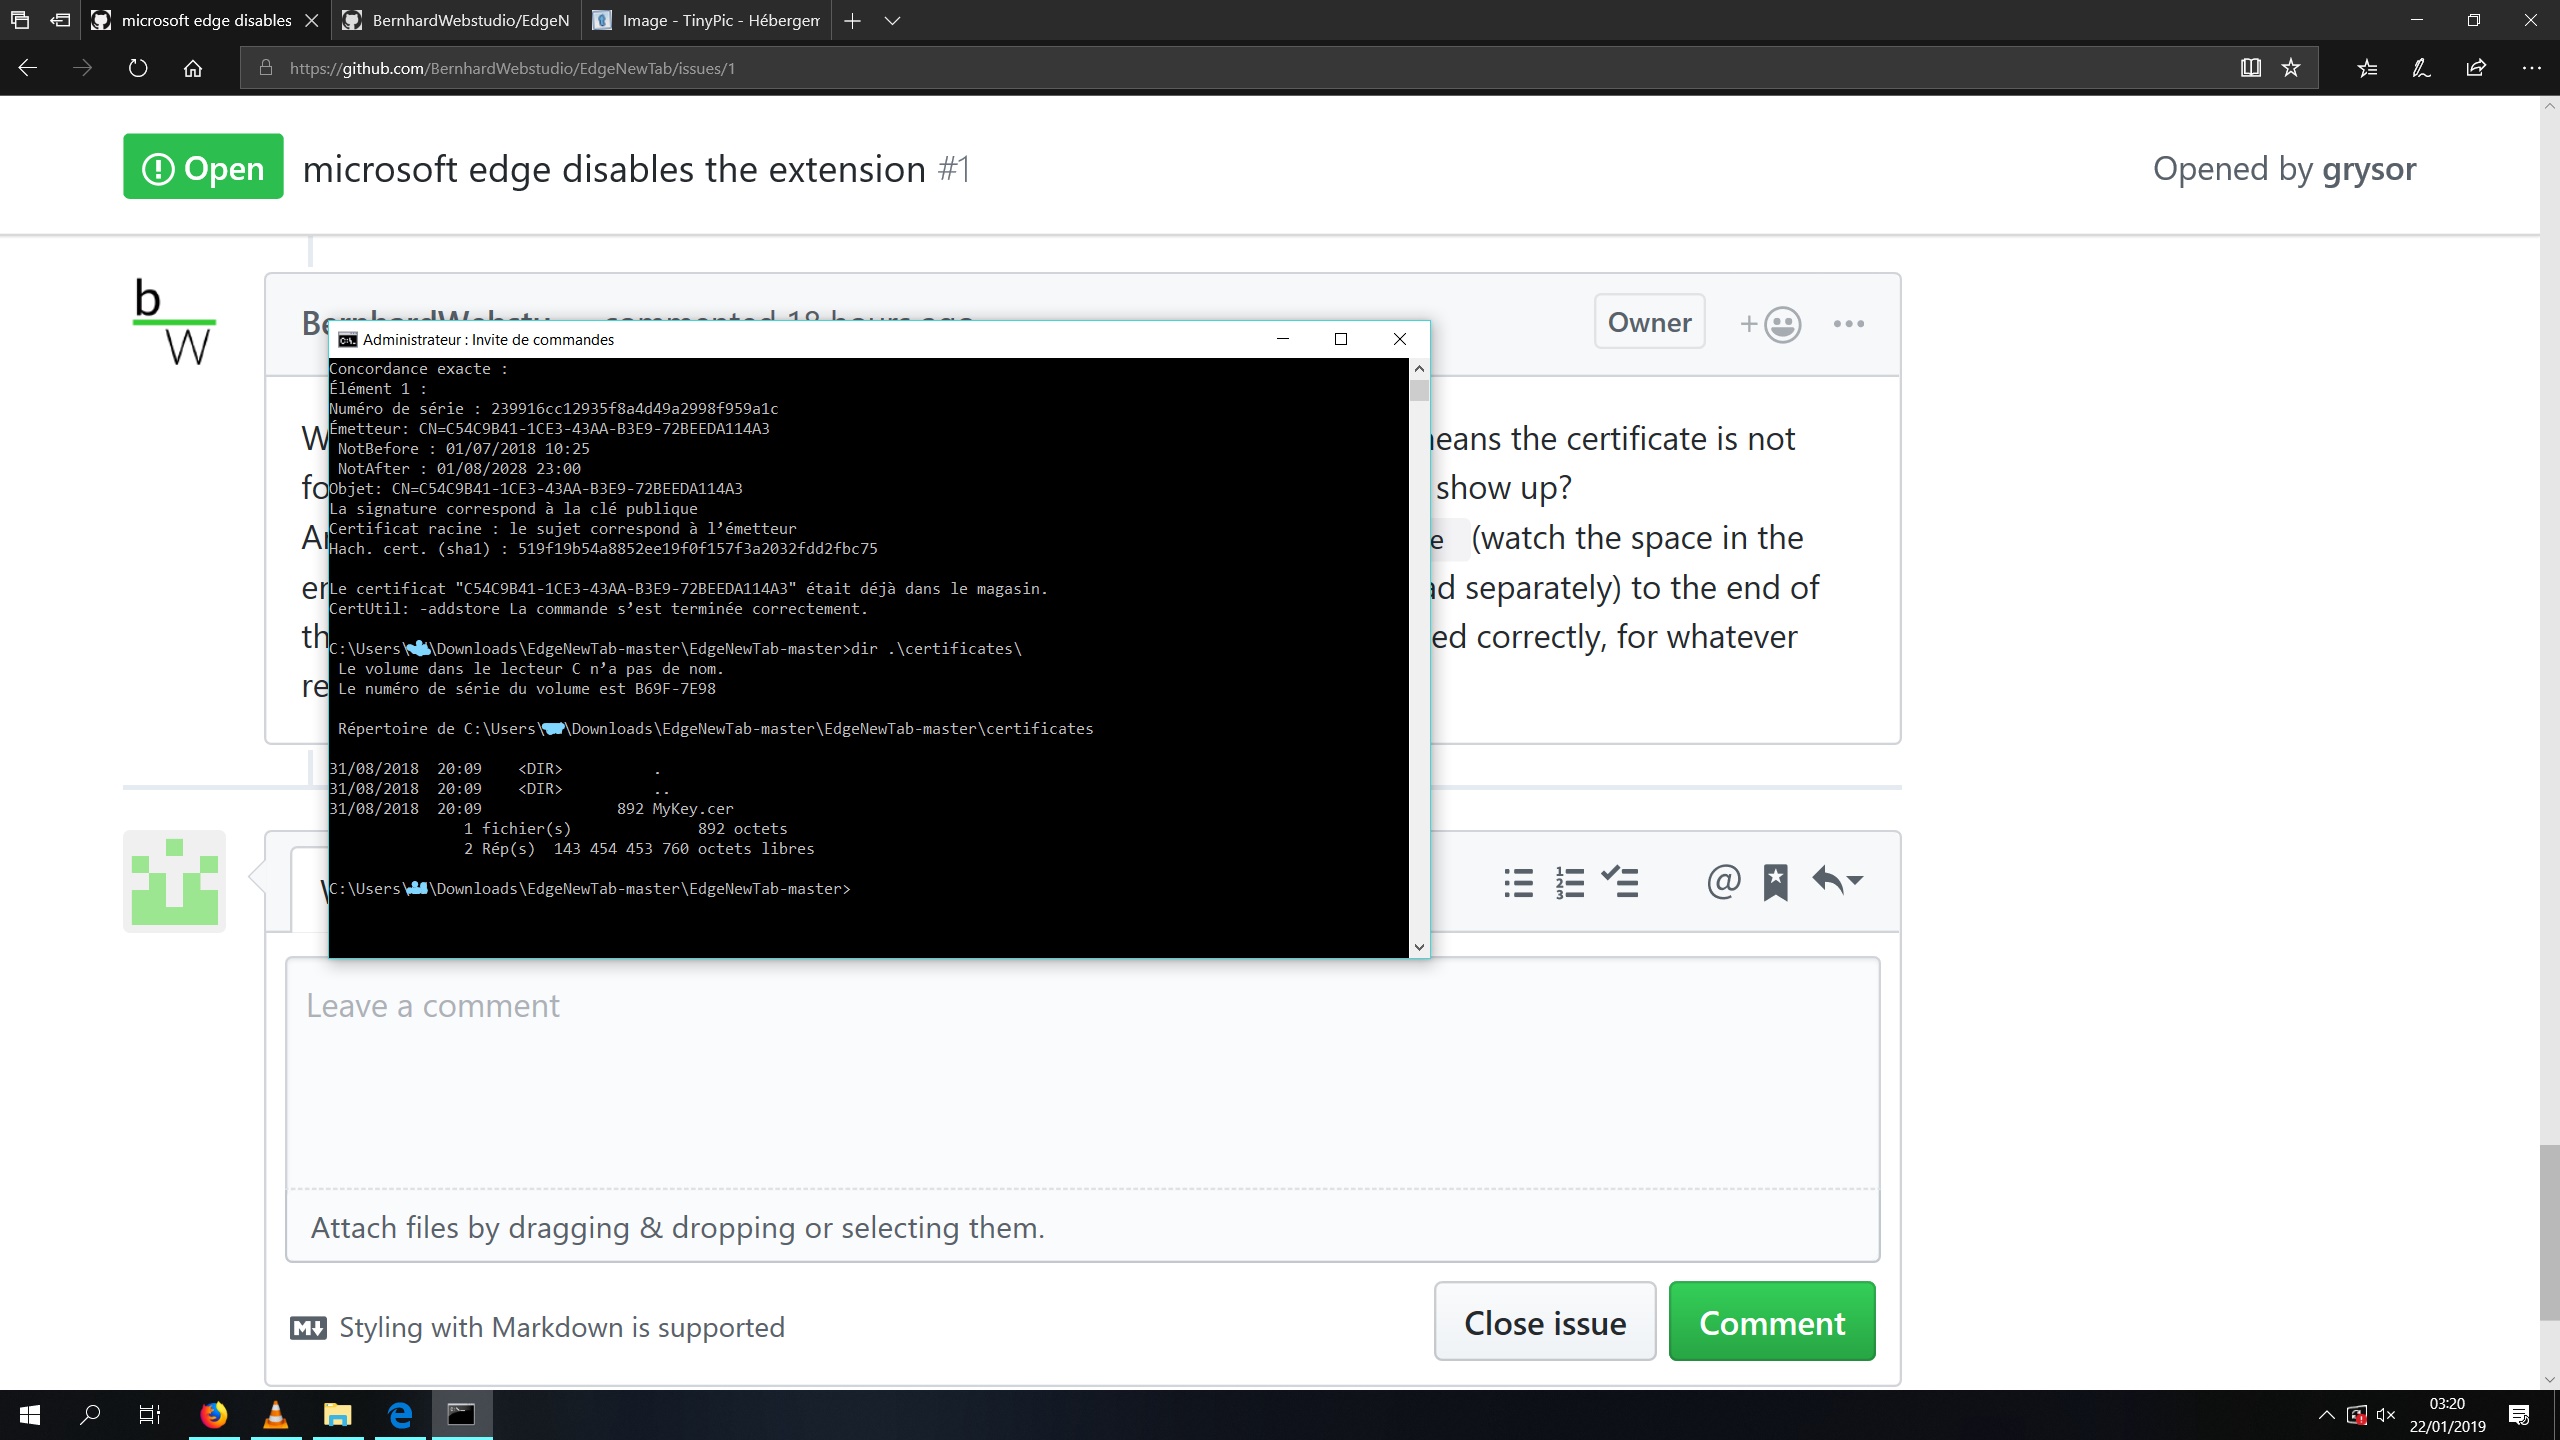2560x1440 pixels.
Task: Open the comment options kebab menu
Action: [1849, 323]
